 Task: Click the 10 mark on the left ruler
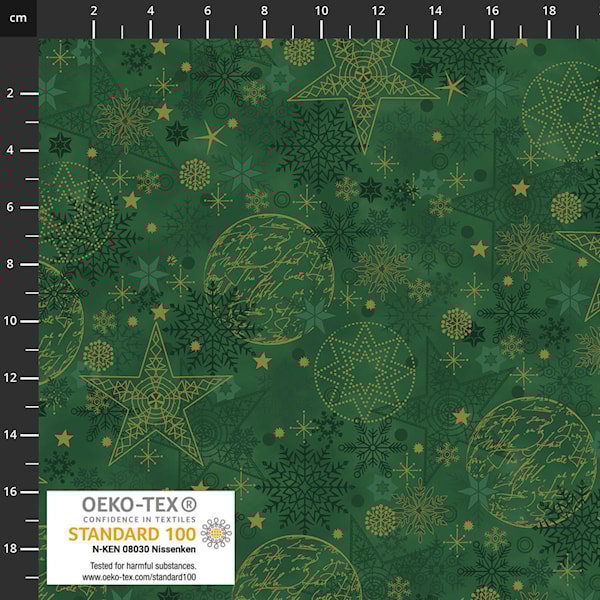point(10,321)
